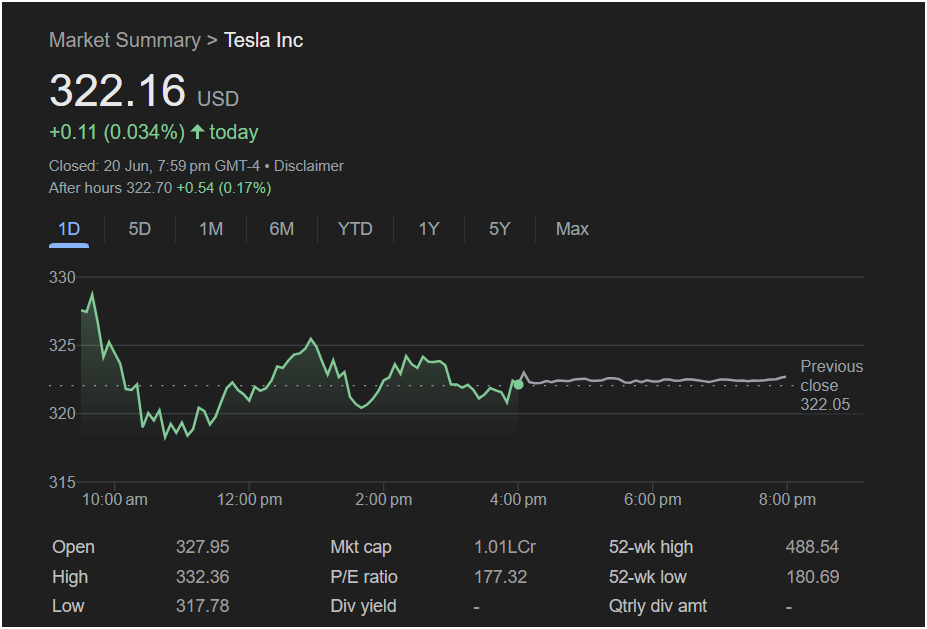Click the Market Summary breadcrumb link
This screenshot has width=927, height=629.
click(x=125, y=40)
